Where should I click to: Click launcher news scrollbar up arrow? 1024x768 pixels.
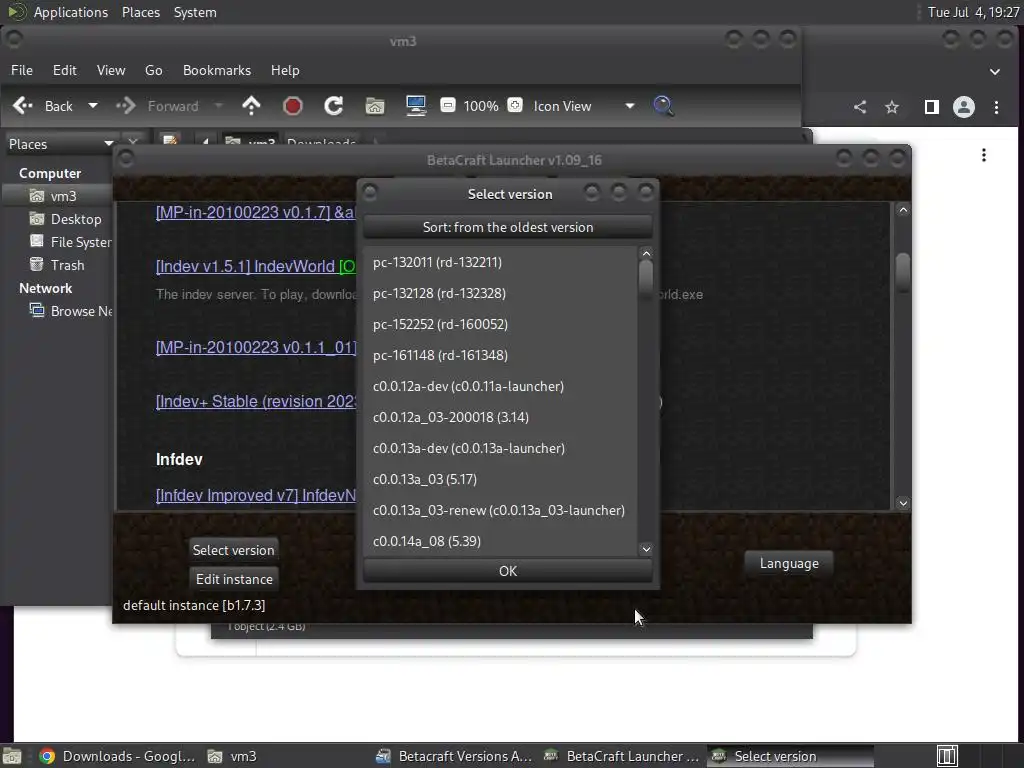coord(903,210)
